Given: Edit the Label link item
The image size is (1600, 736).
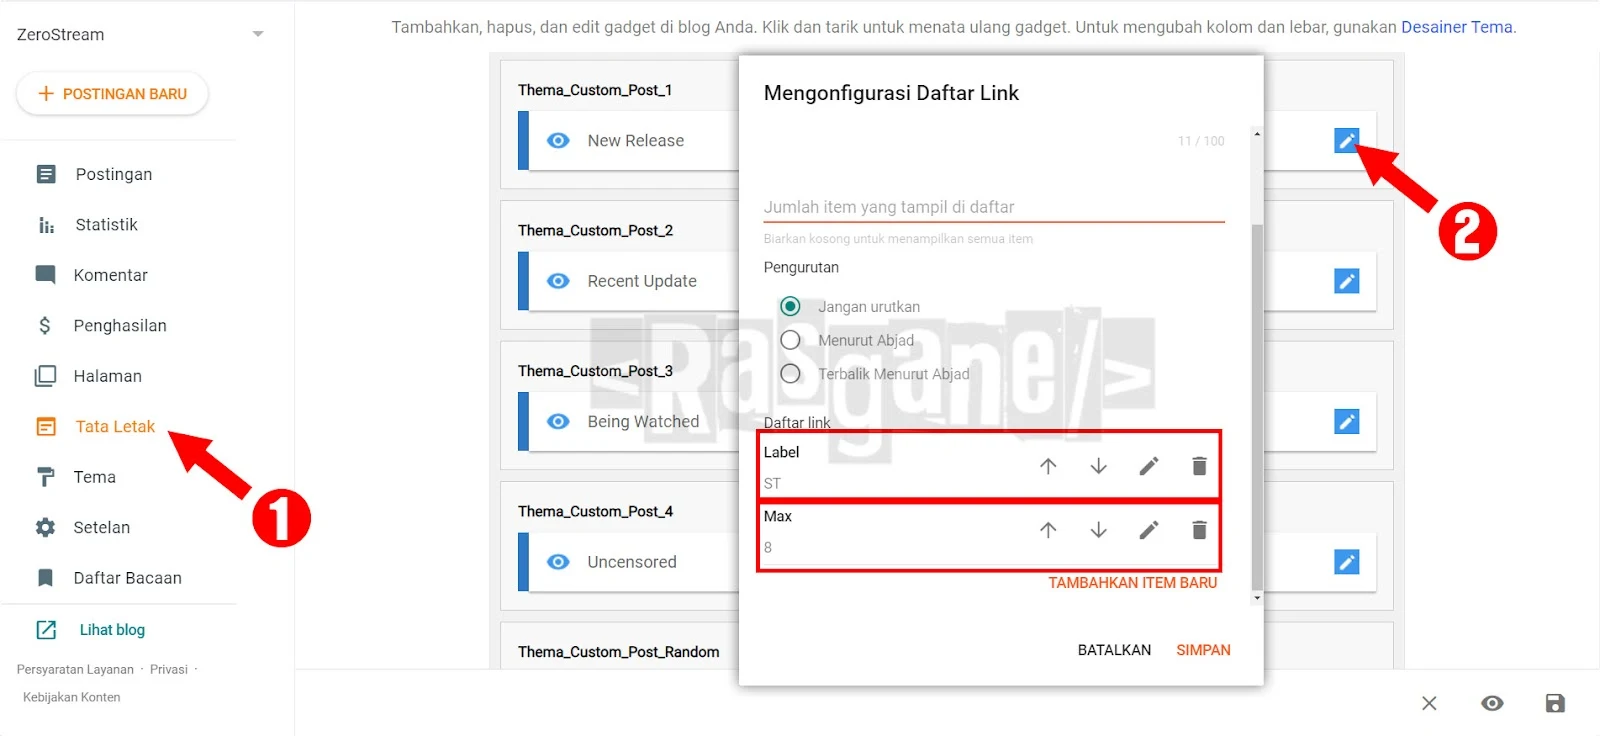Looking at the screenshot, I should tap(1149, 466).
